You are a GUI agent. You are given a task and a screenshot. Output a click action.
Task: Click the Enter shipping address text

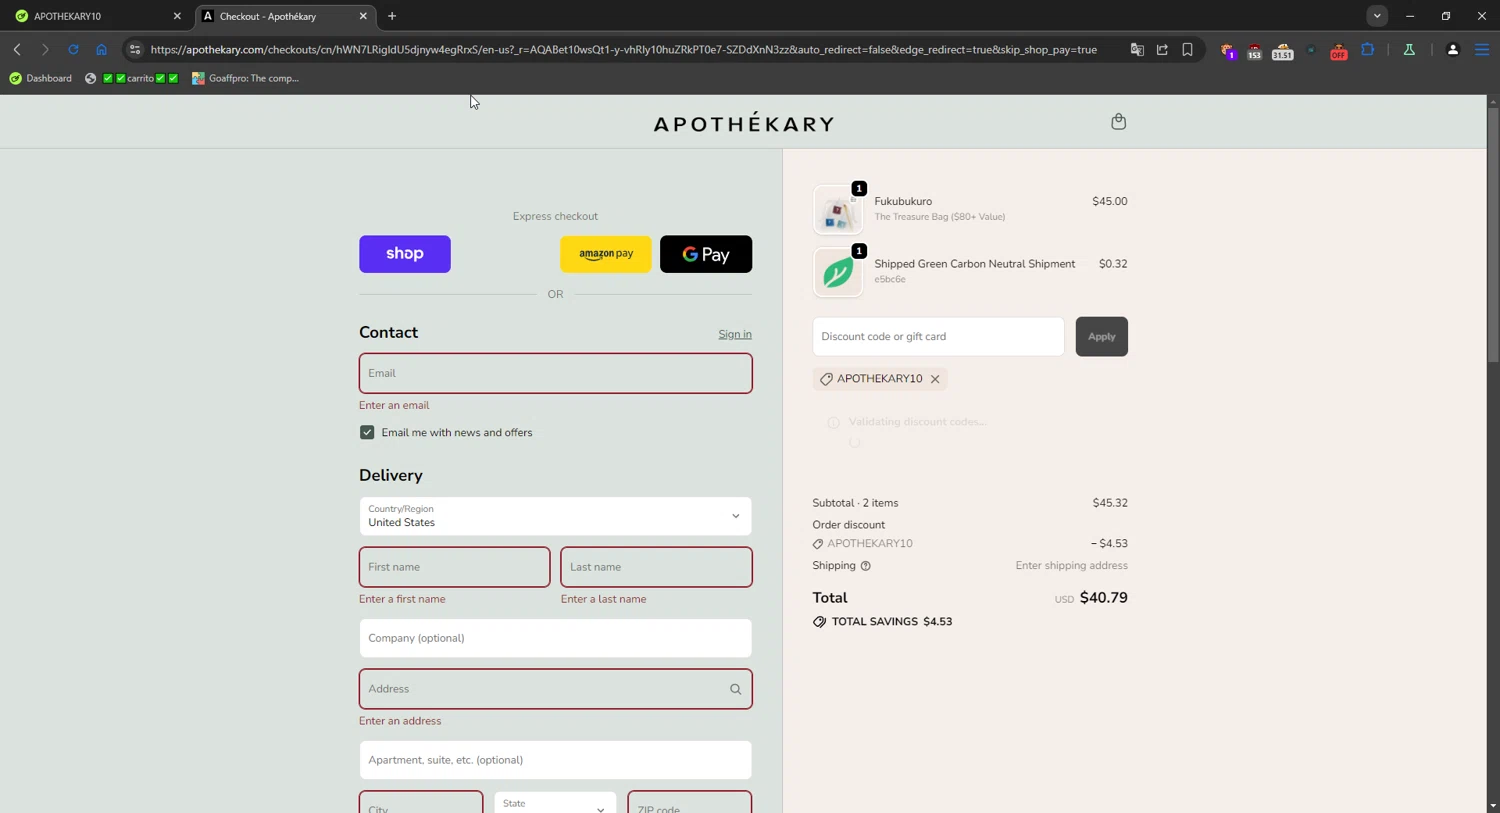1071,566
